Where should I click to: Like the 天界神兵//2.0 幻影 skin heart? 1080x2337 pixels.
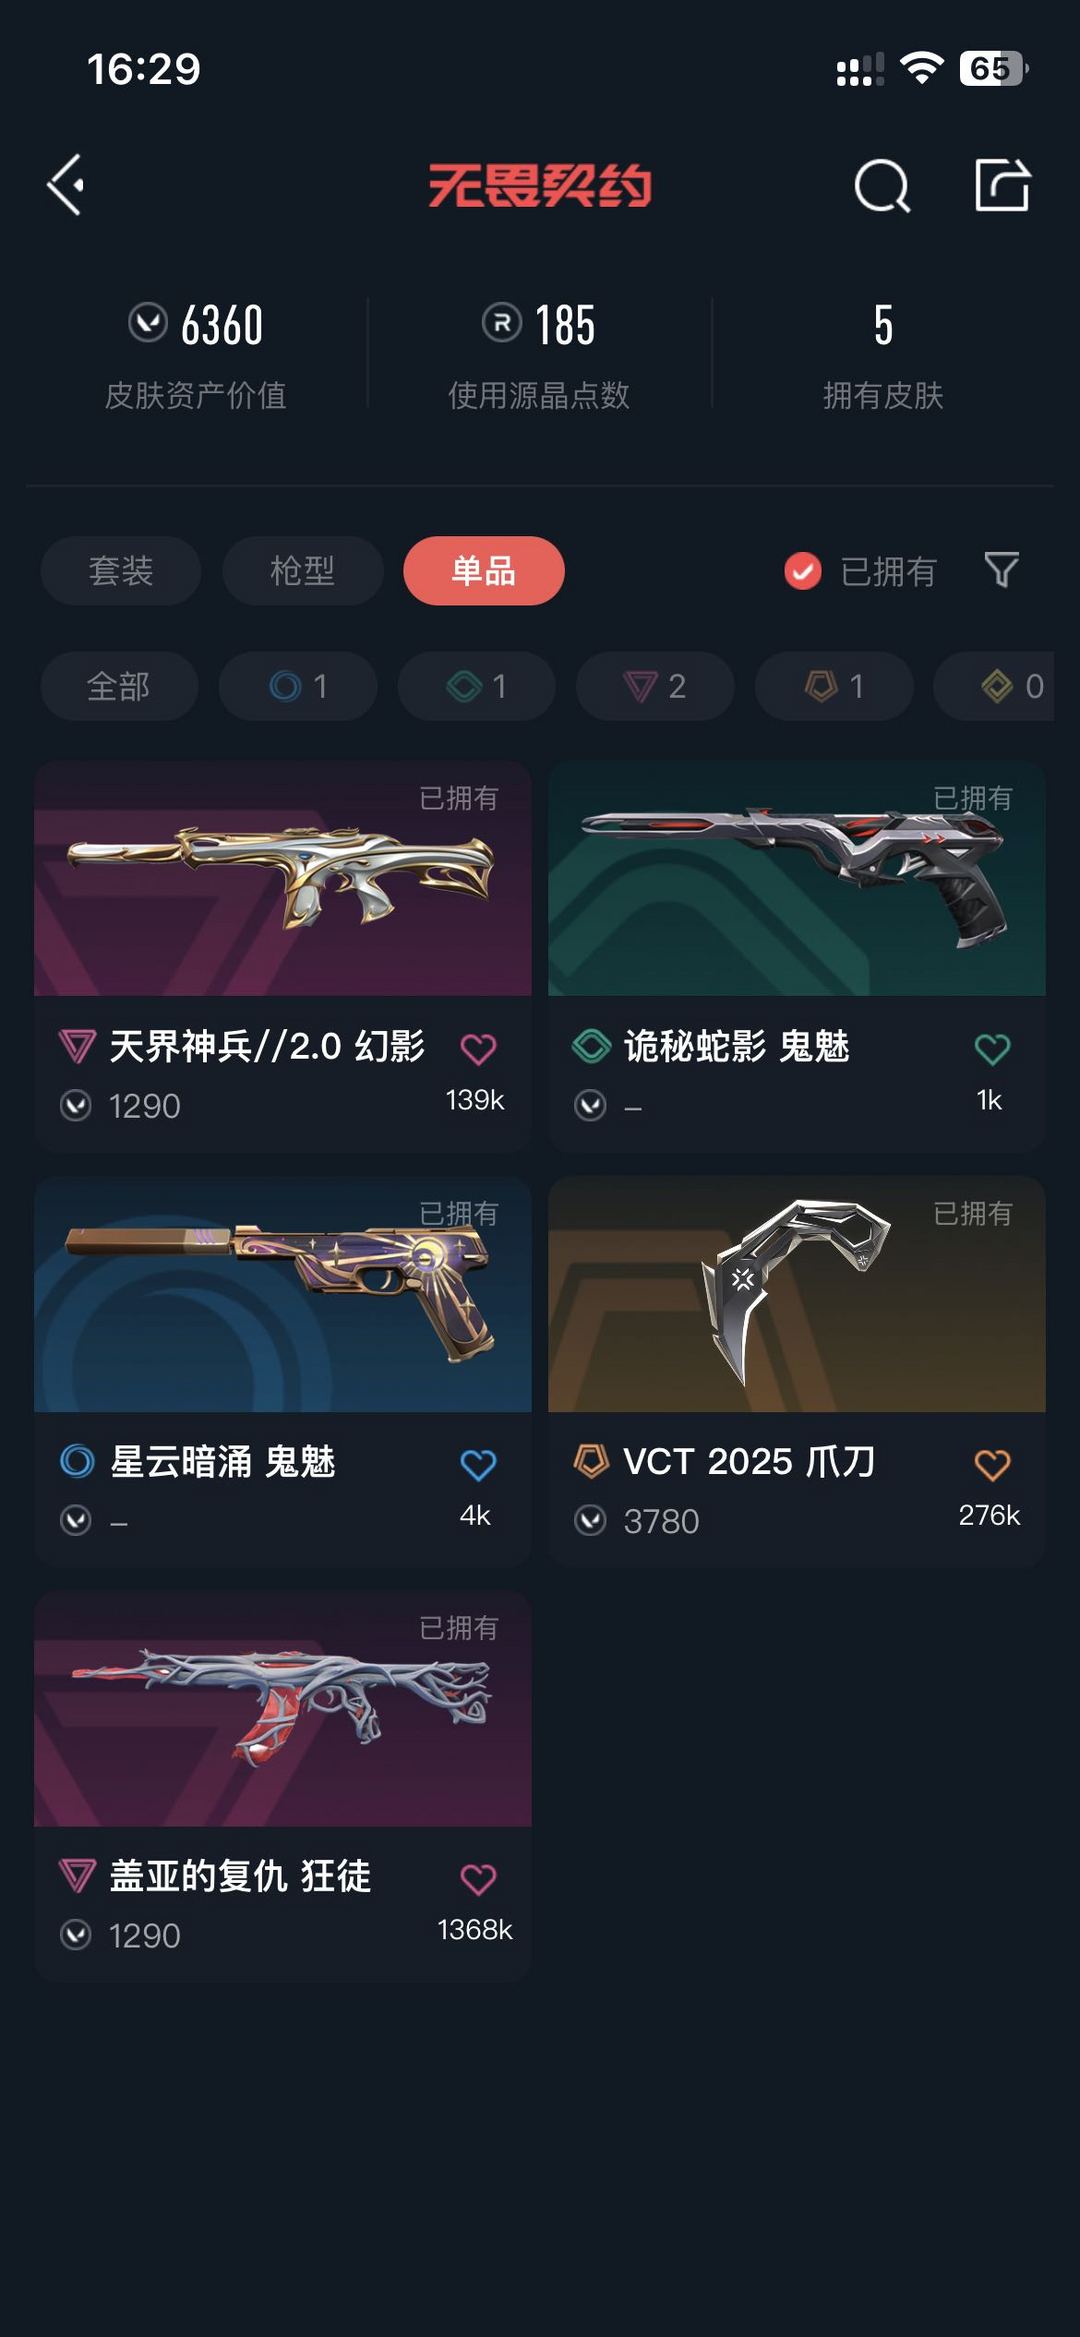coord(478,1049)
